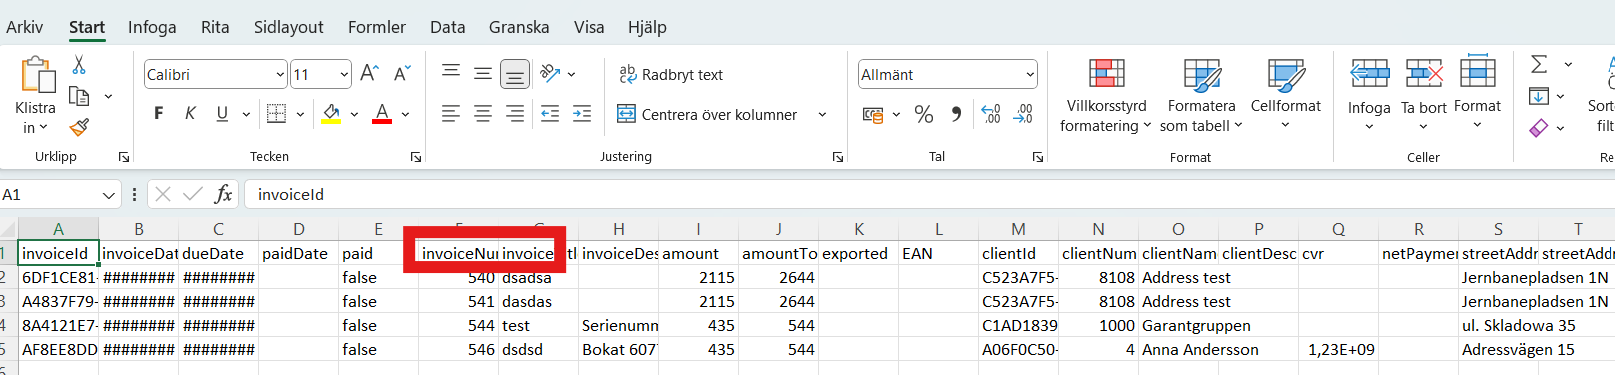Switch to the Infoga ribbon tab
The height and width of the screenshot is (375, 1615).
[152, 27]
